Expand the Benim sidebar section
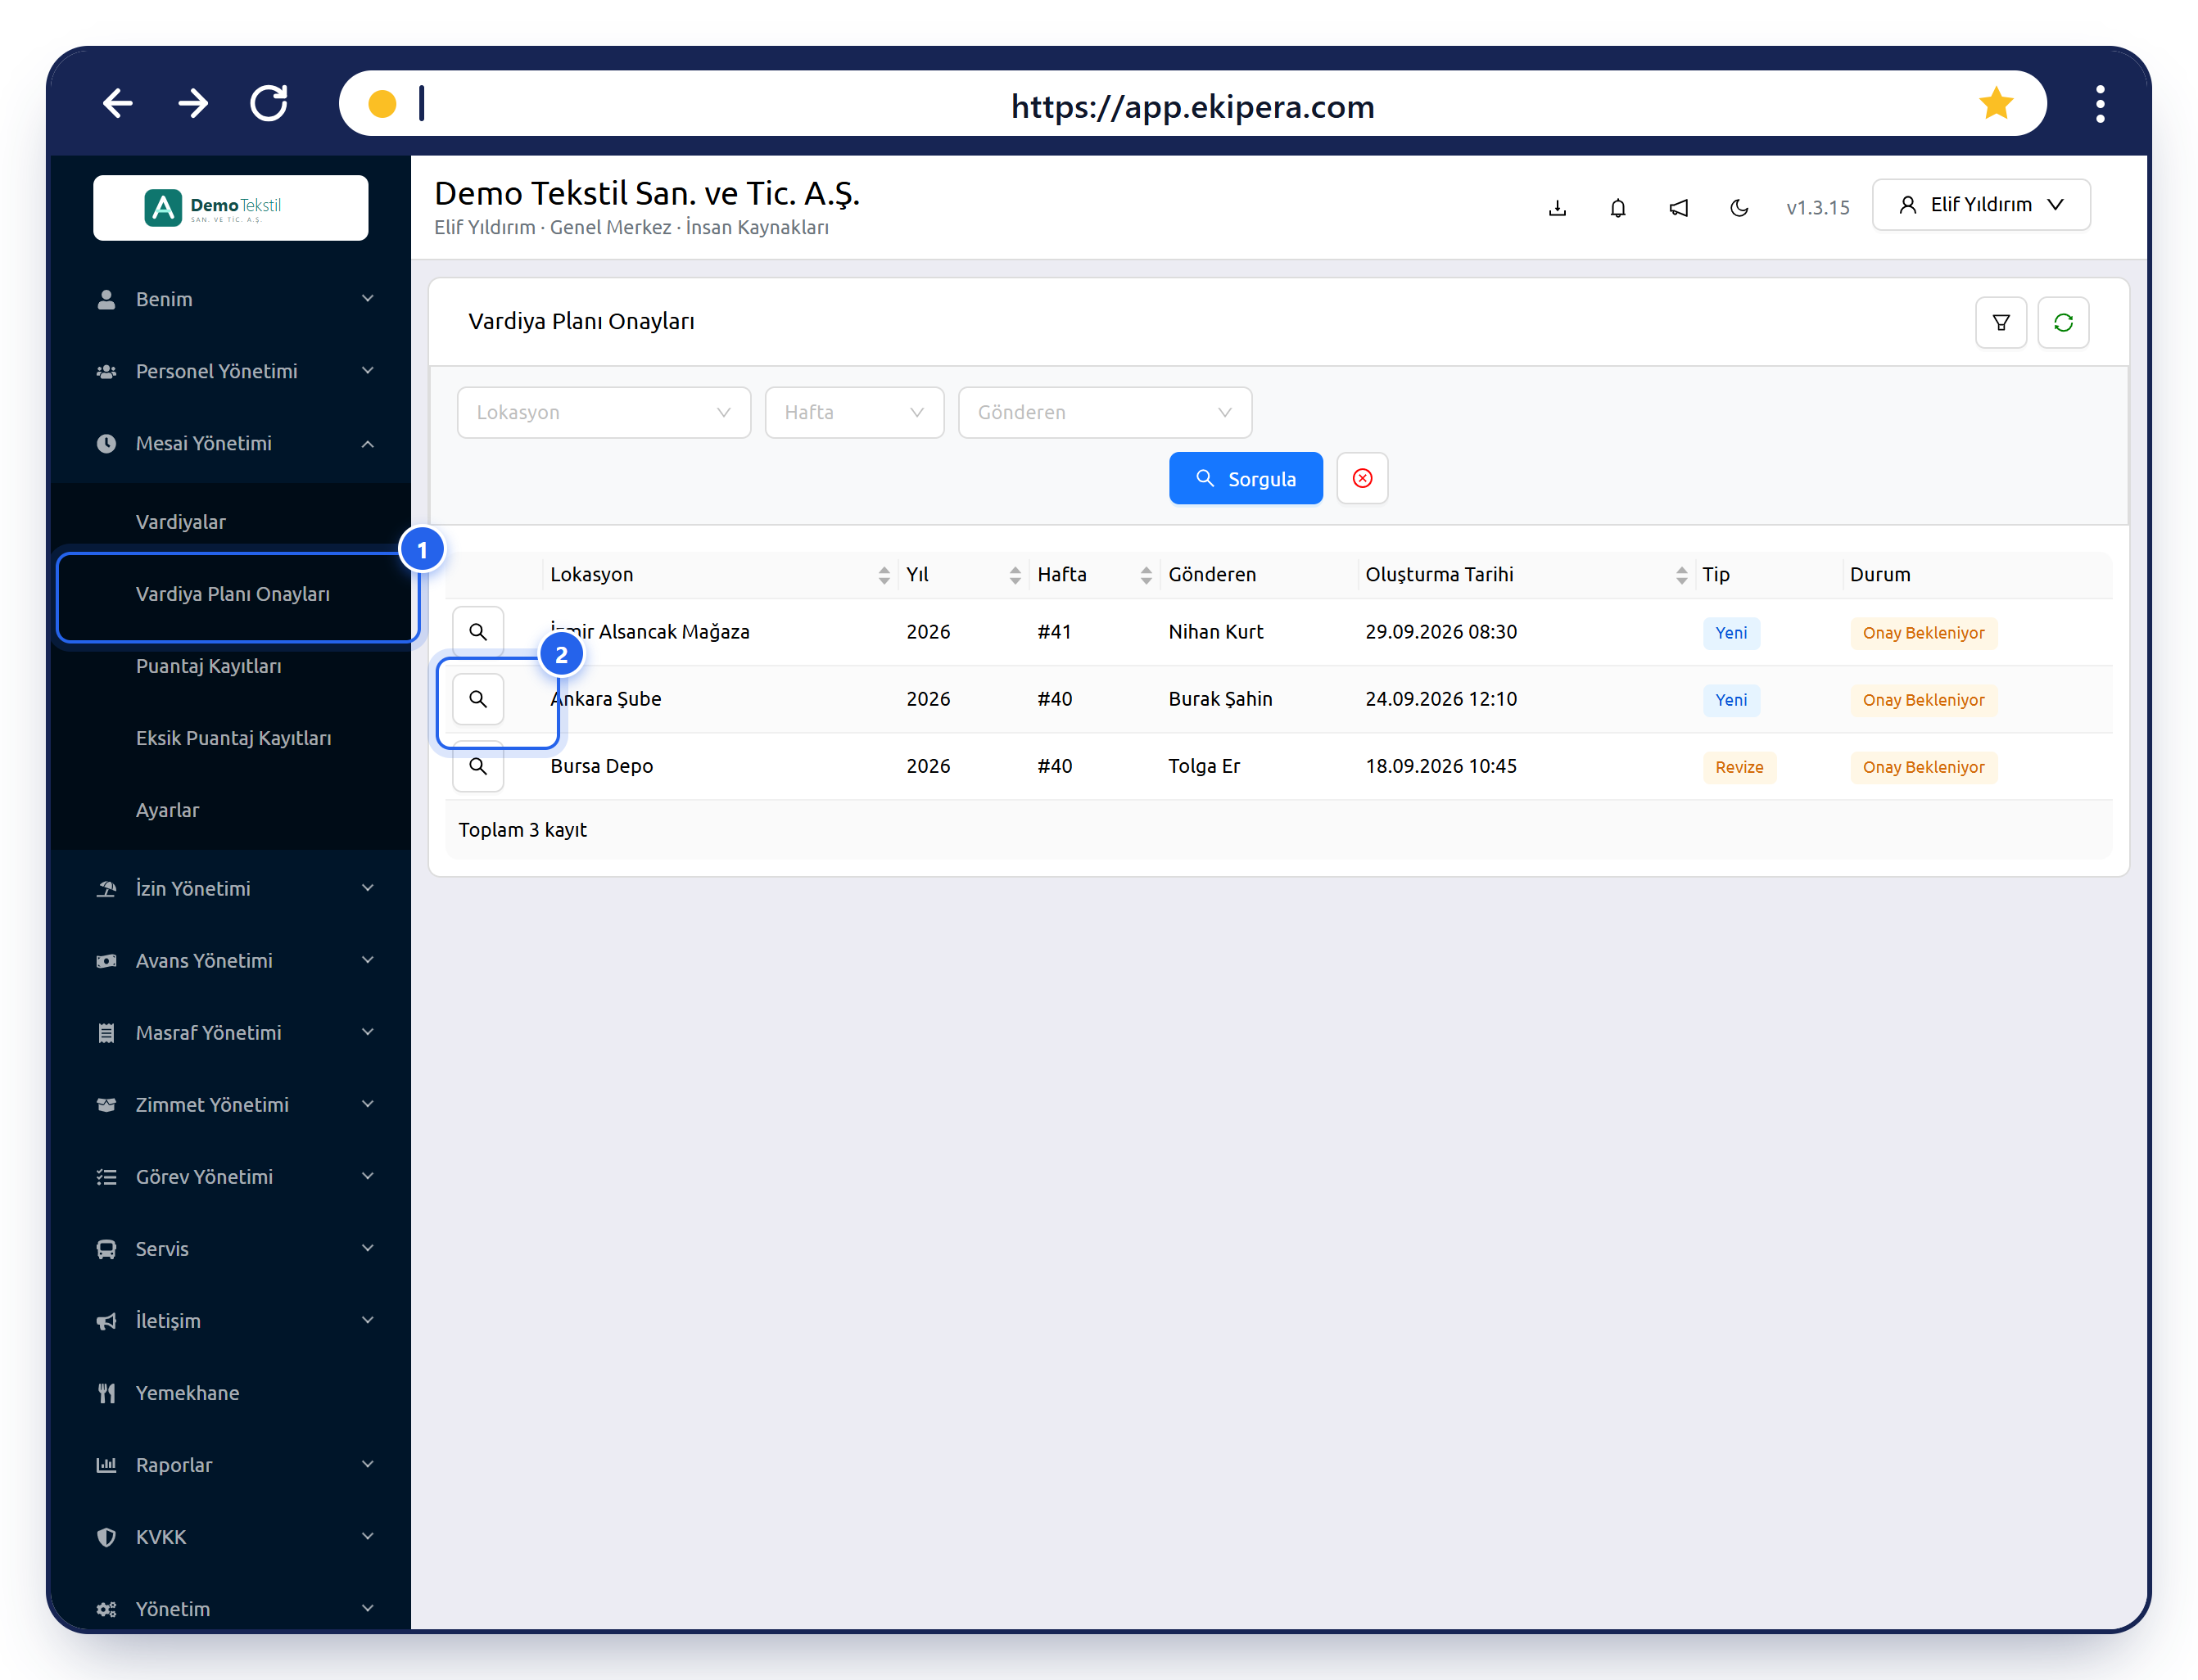 pos(232,299)
